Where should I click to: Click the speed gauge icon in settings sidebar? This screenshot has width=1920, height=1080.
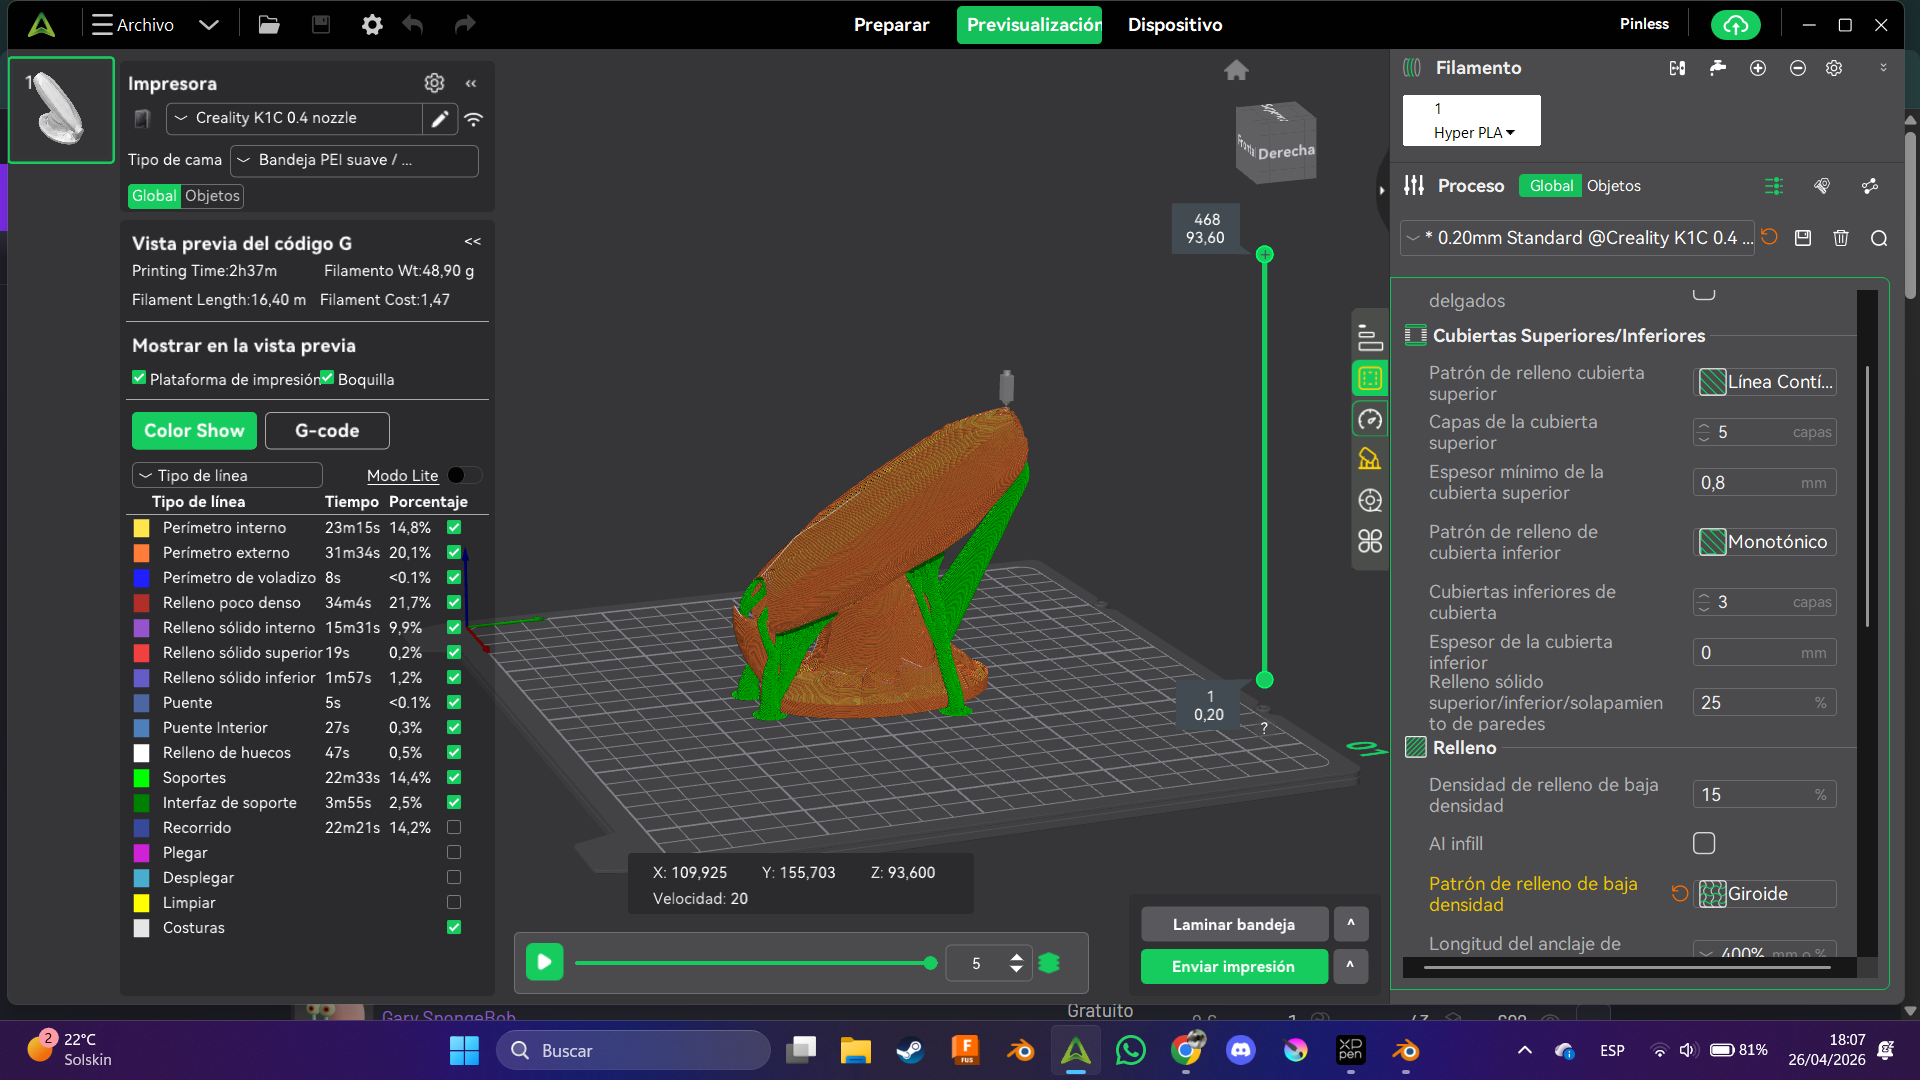point(1370,419)
